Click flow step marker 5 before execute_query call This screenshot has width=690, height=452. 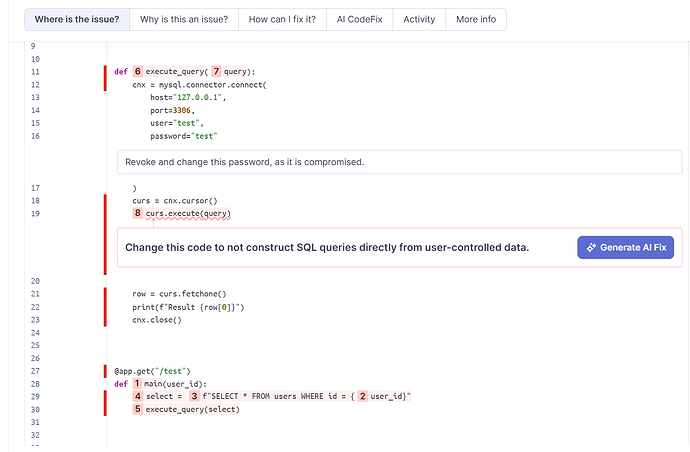point(138,410)
